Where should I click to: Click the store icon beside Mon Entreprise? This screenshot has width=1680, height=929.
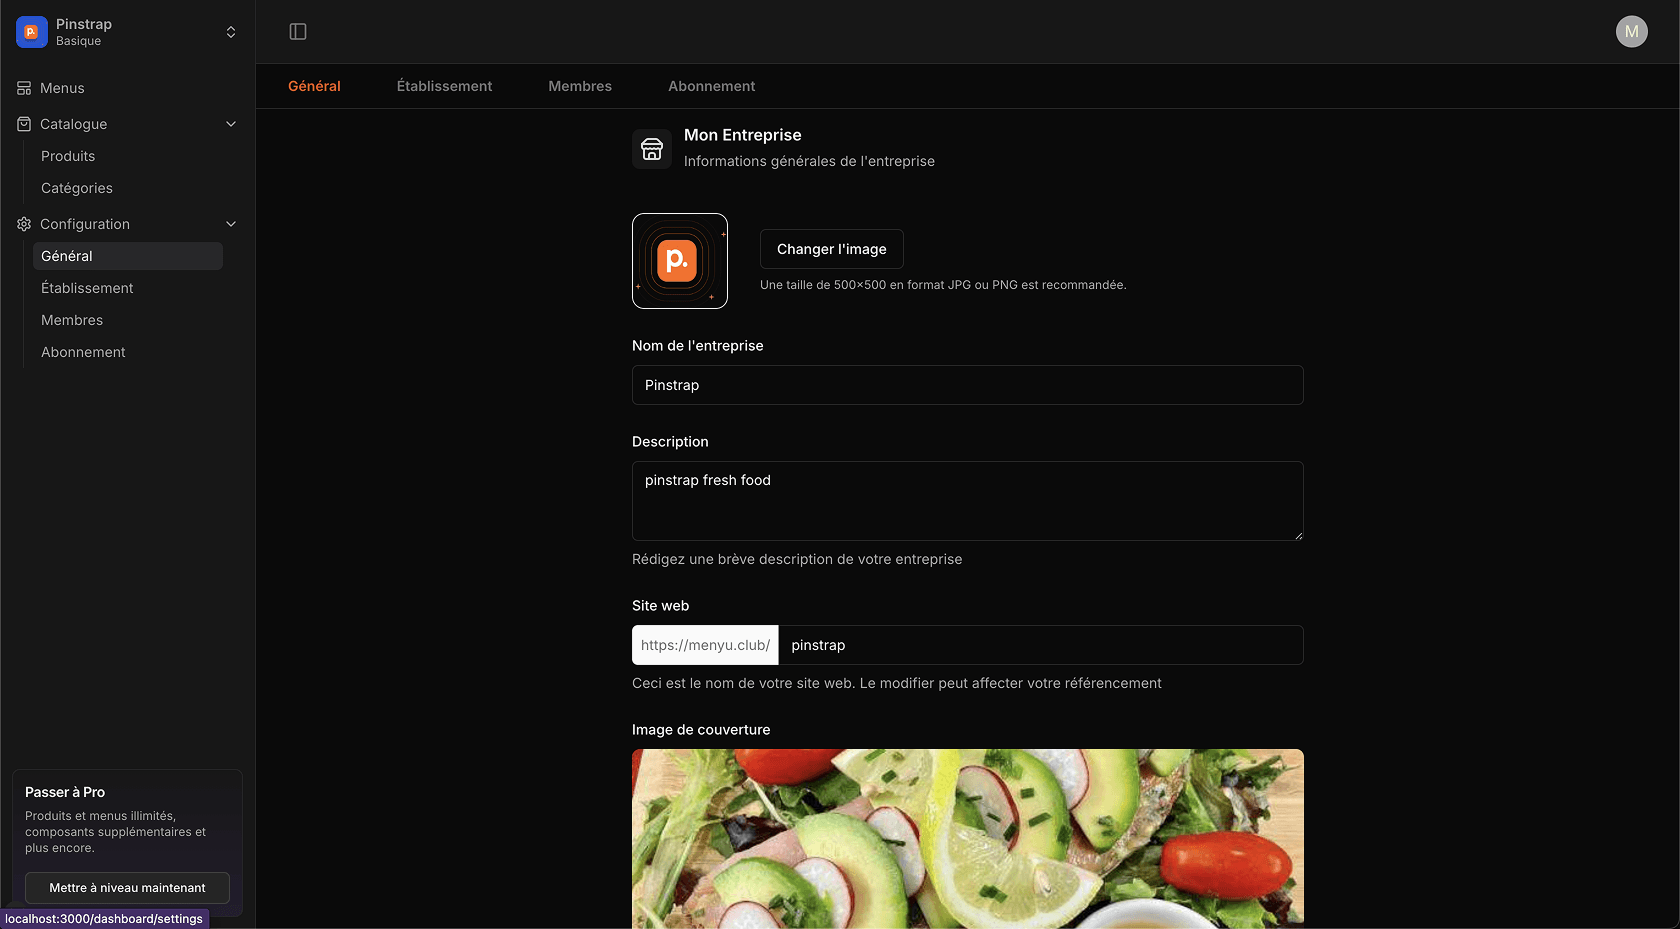tap(652, 149)
